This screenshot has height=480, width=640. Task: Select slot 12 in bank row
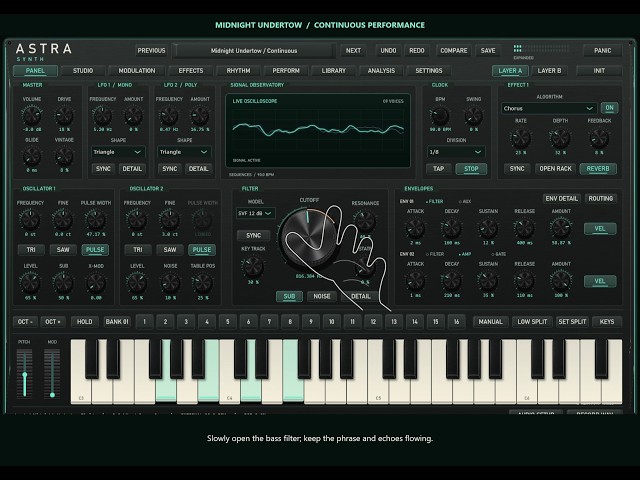tap(373, 322)
